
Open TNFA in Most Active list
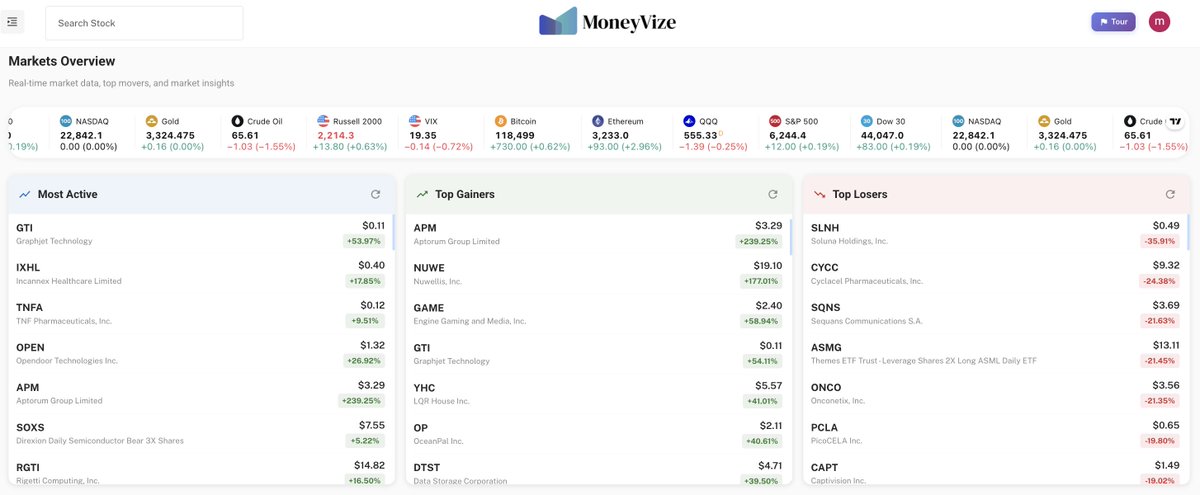[200, 313]
